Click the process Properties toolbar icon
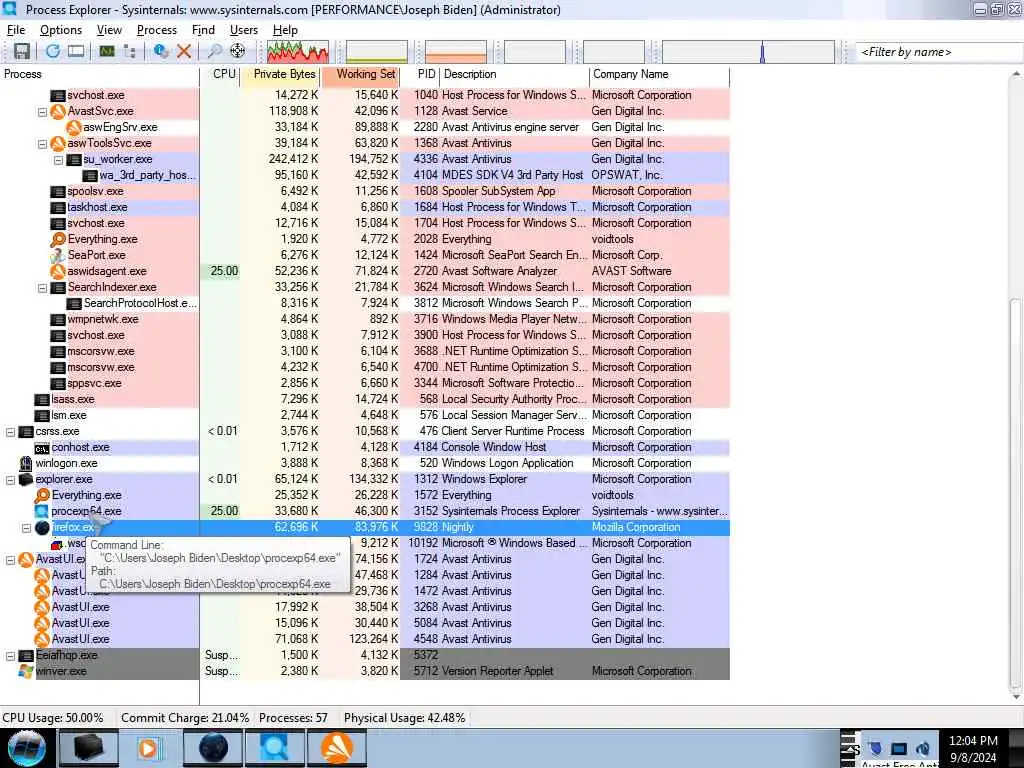Screen dimensions: 1024x768 (x=161, y=51)
